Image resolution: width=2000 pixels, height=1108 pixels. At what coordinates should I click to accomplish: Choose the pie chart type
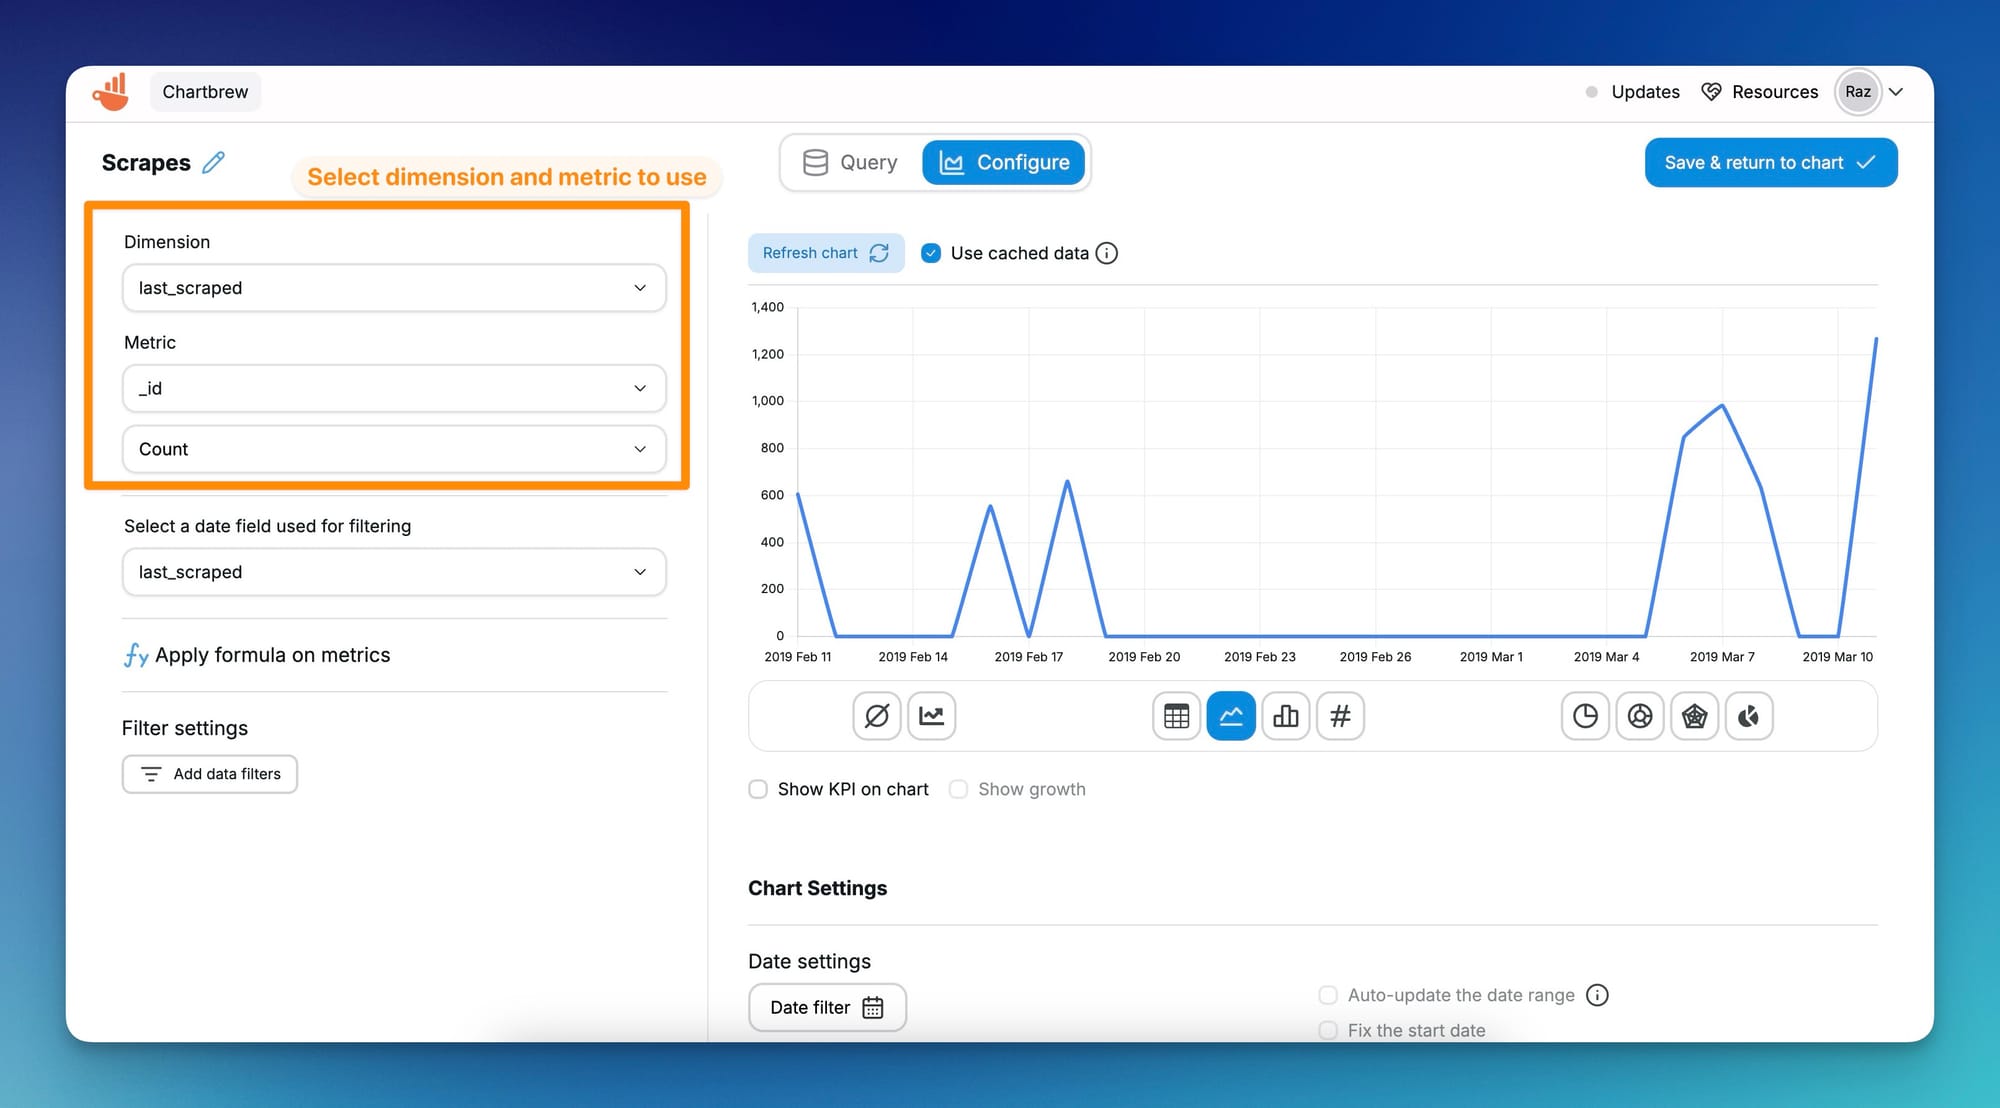(1584, 716)
